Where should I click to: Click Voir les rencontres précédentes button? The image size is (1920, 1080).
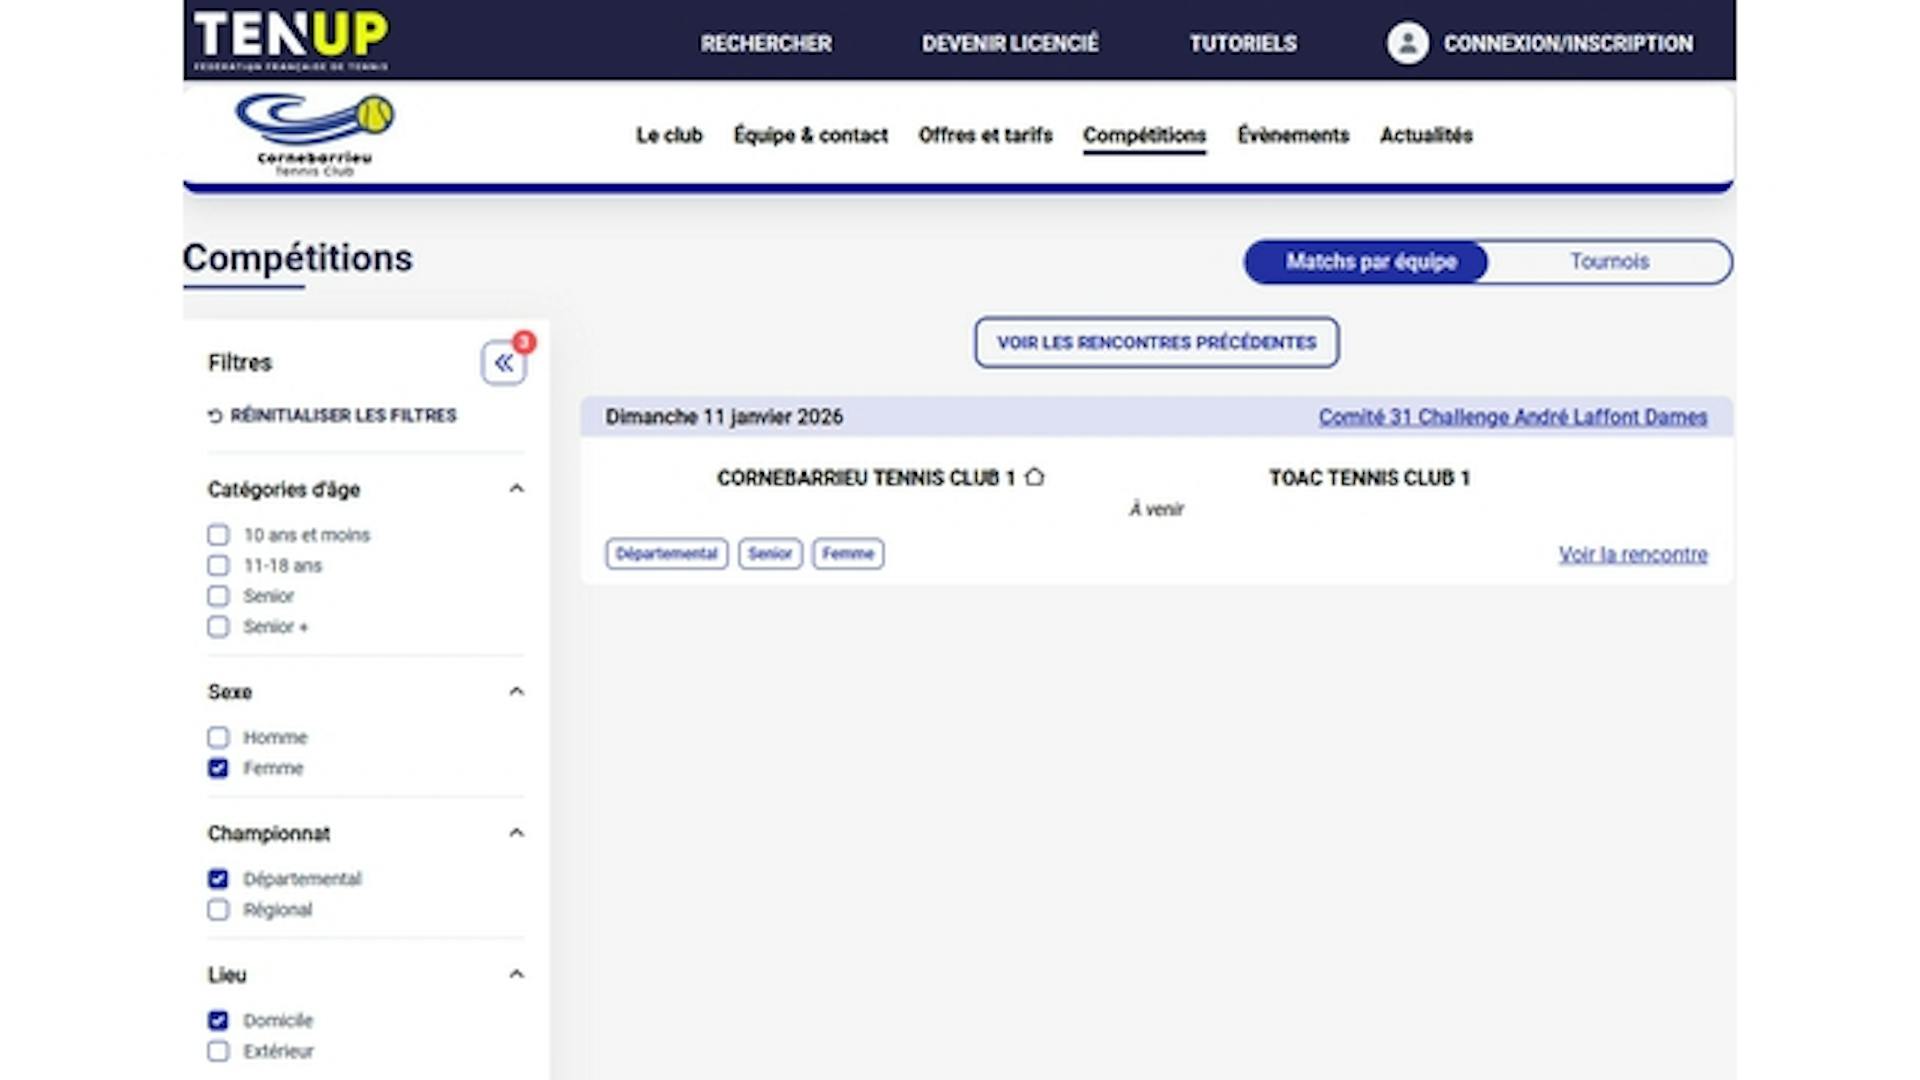click(x=1156, y=343)
